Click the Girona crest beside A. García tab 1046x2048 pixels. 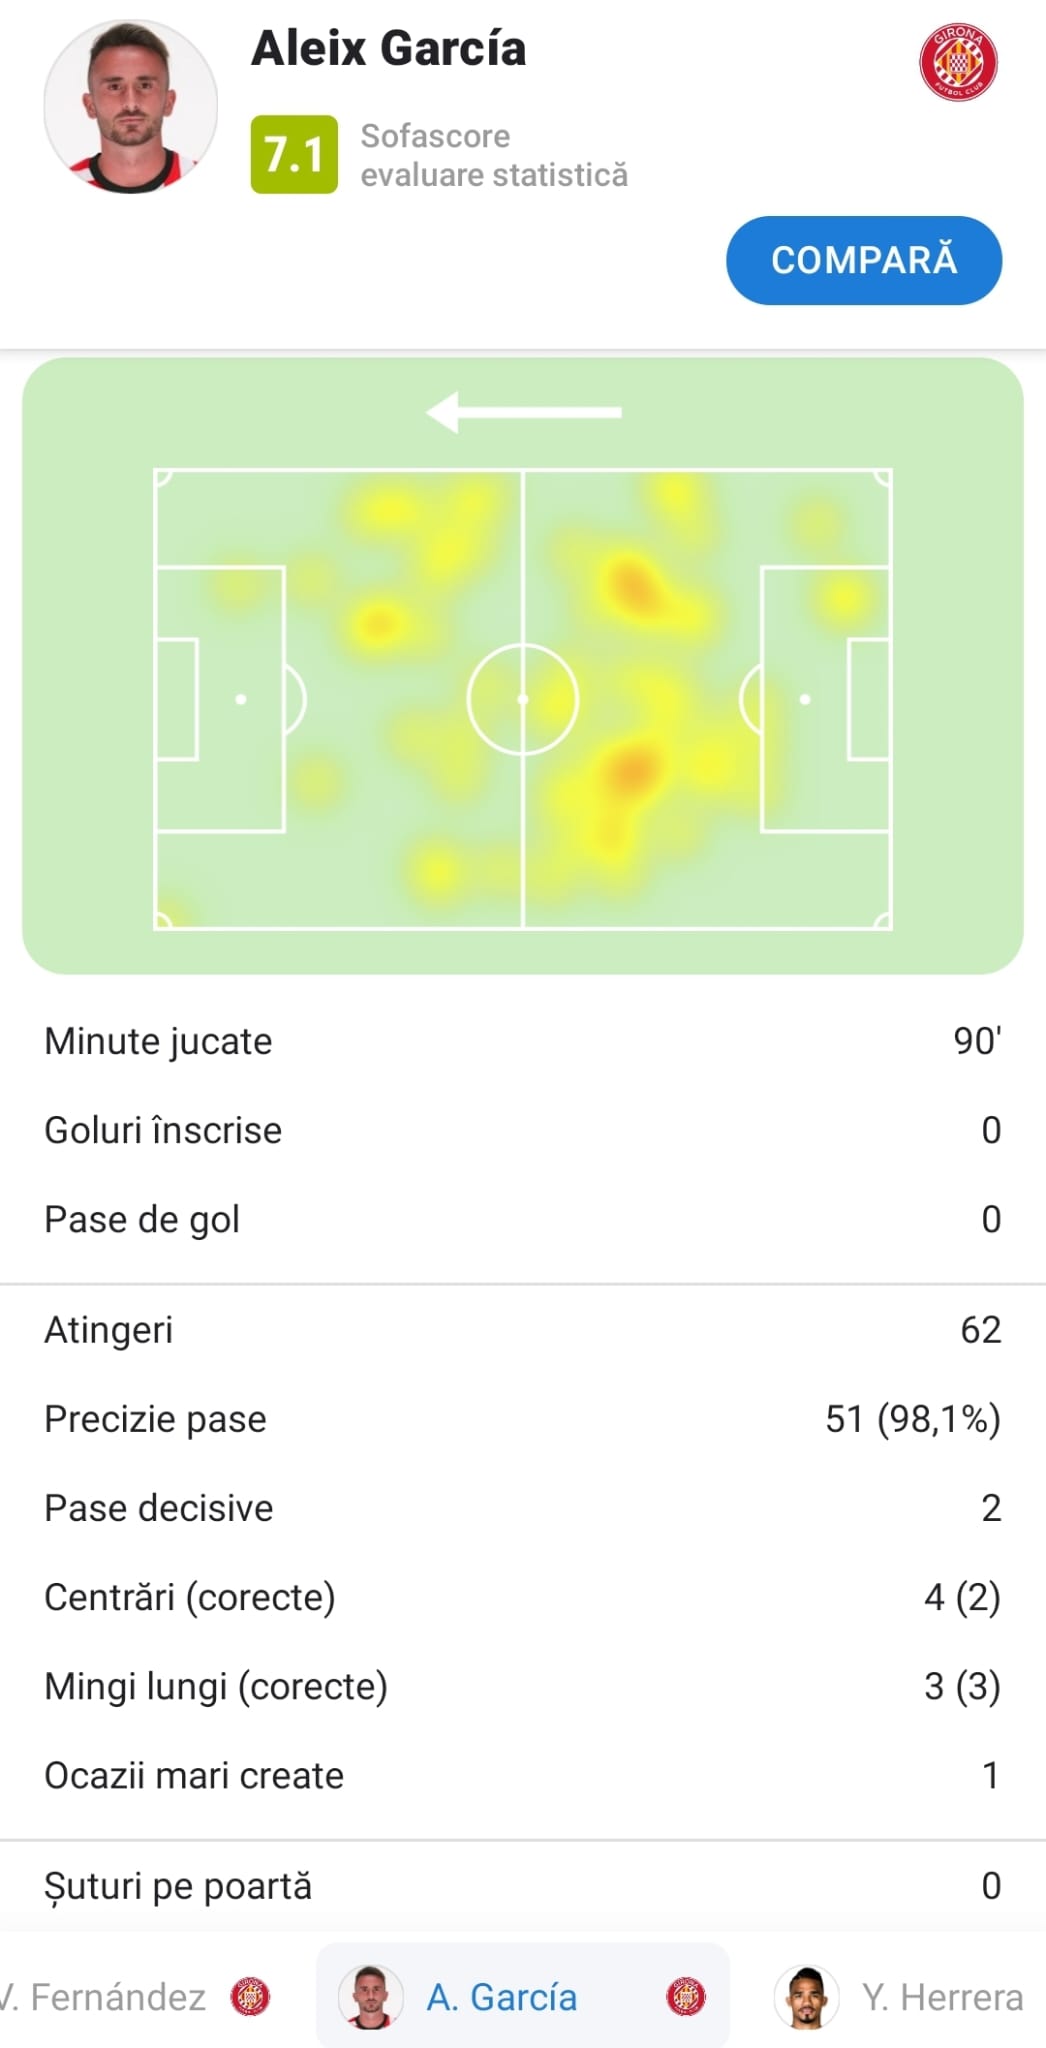[686, 1997]
